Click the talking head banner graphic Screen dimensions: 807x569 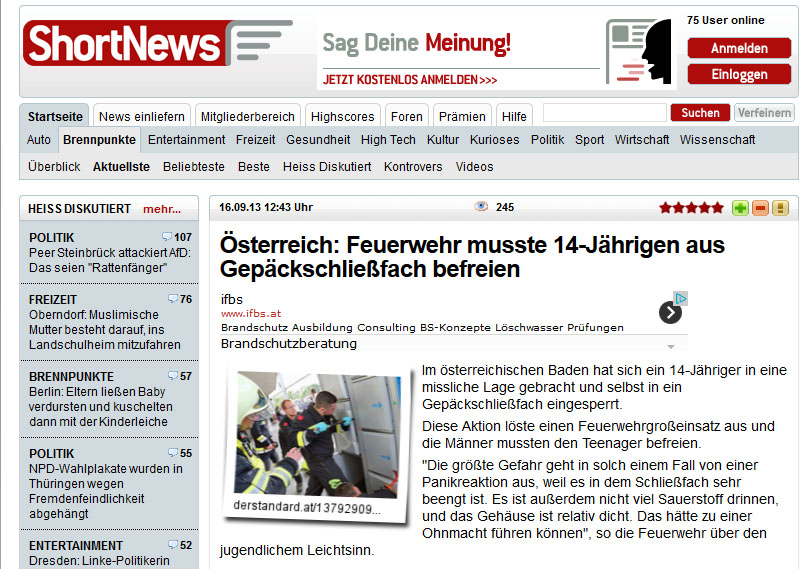click(x=639, y=51)
